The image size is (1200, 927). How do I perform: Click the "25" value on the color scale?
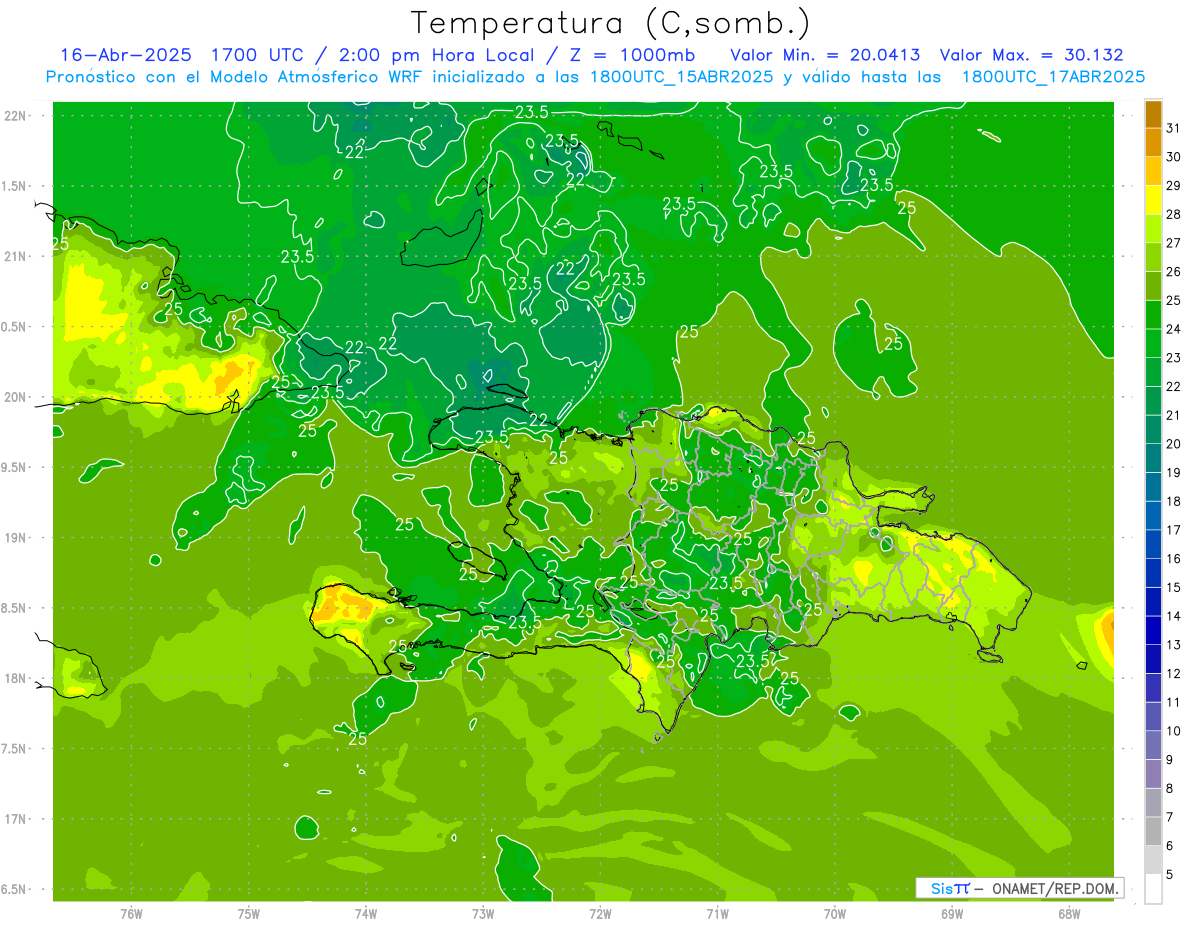coord(1173,300)
